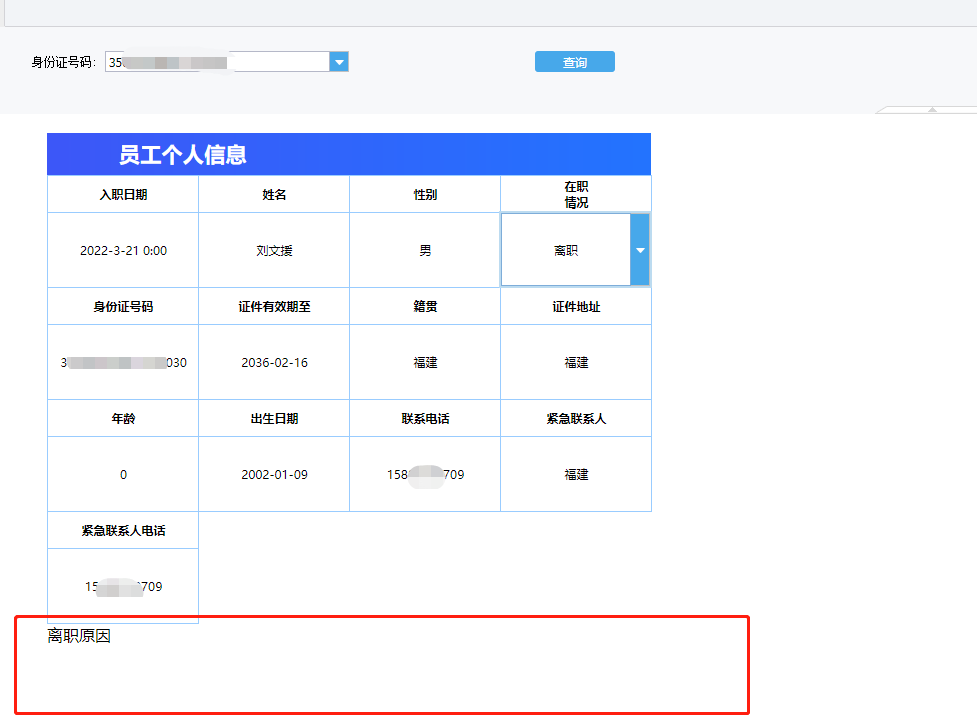
Task: Collapse the query panel with the triangle handle
Action: [932, 109]
